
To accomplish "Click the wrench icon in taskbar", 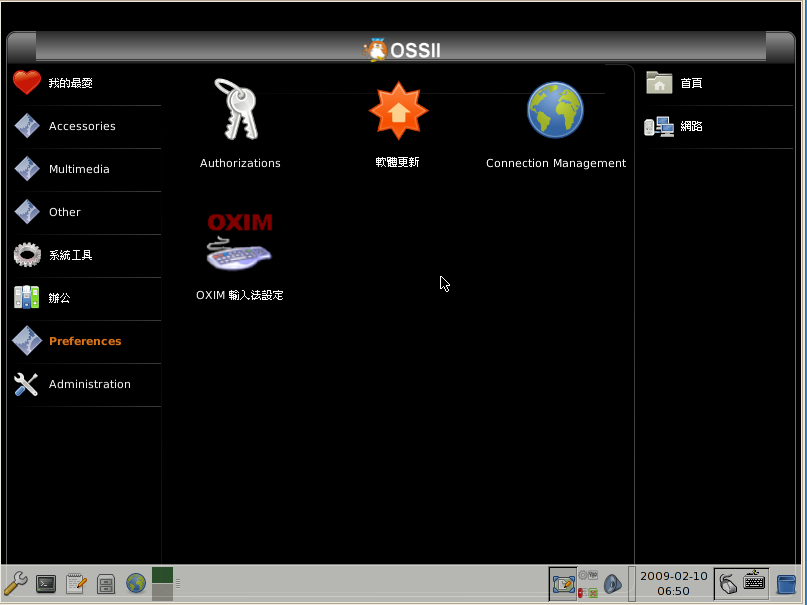I will [x=15, y=583].
